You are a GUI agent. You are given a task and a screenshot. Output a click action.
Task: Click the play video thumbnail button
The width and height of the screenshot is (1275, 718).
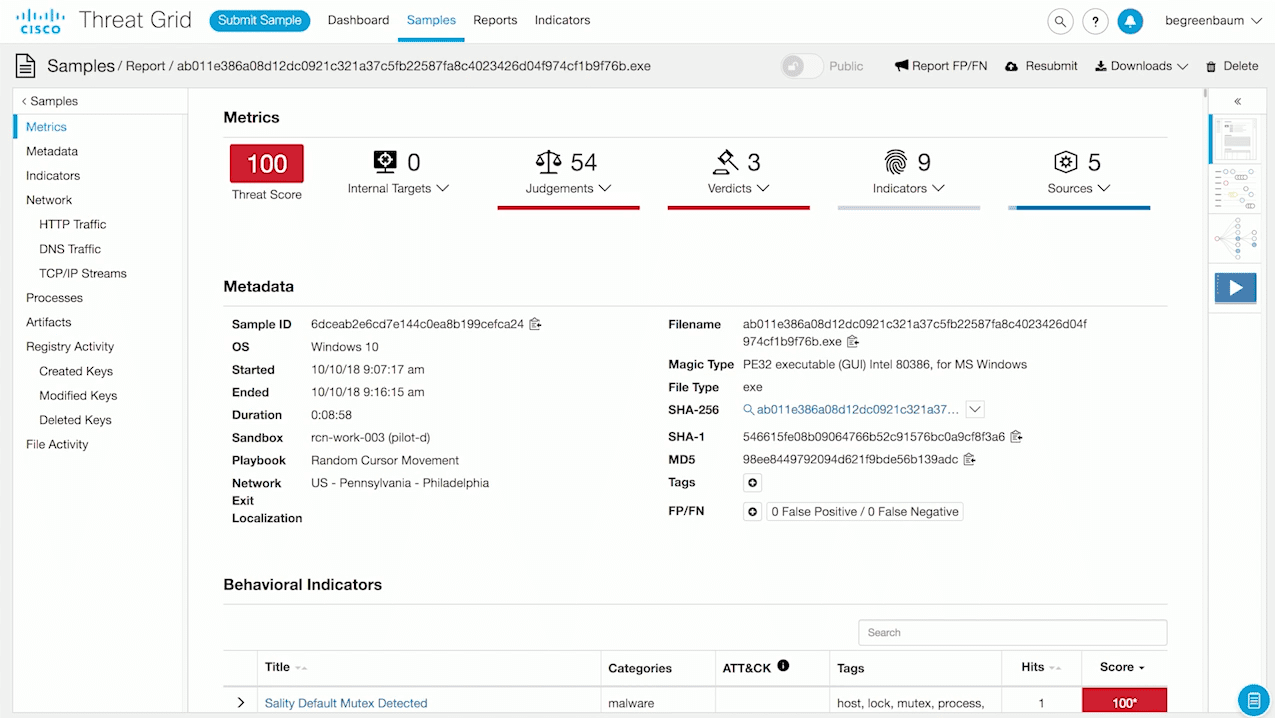tap(1235, 288)
